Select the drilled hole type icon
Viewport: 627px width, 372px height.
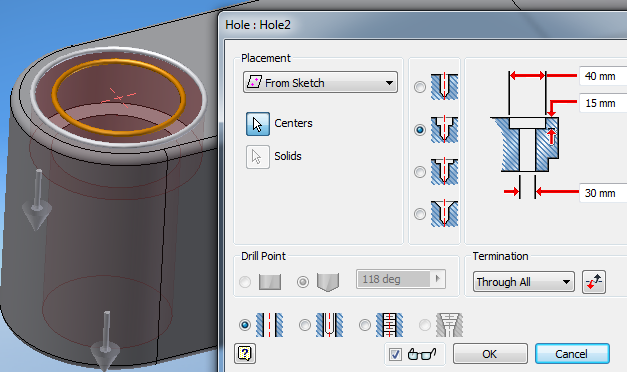[x=444, y=87]
